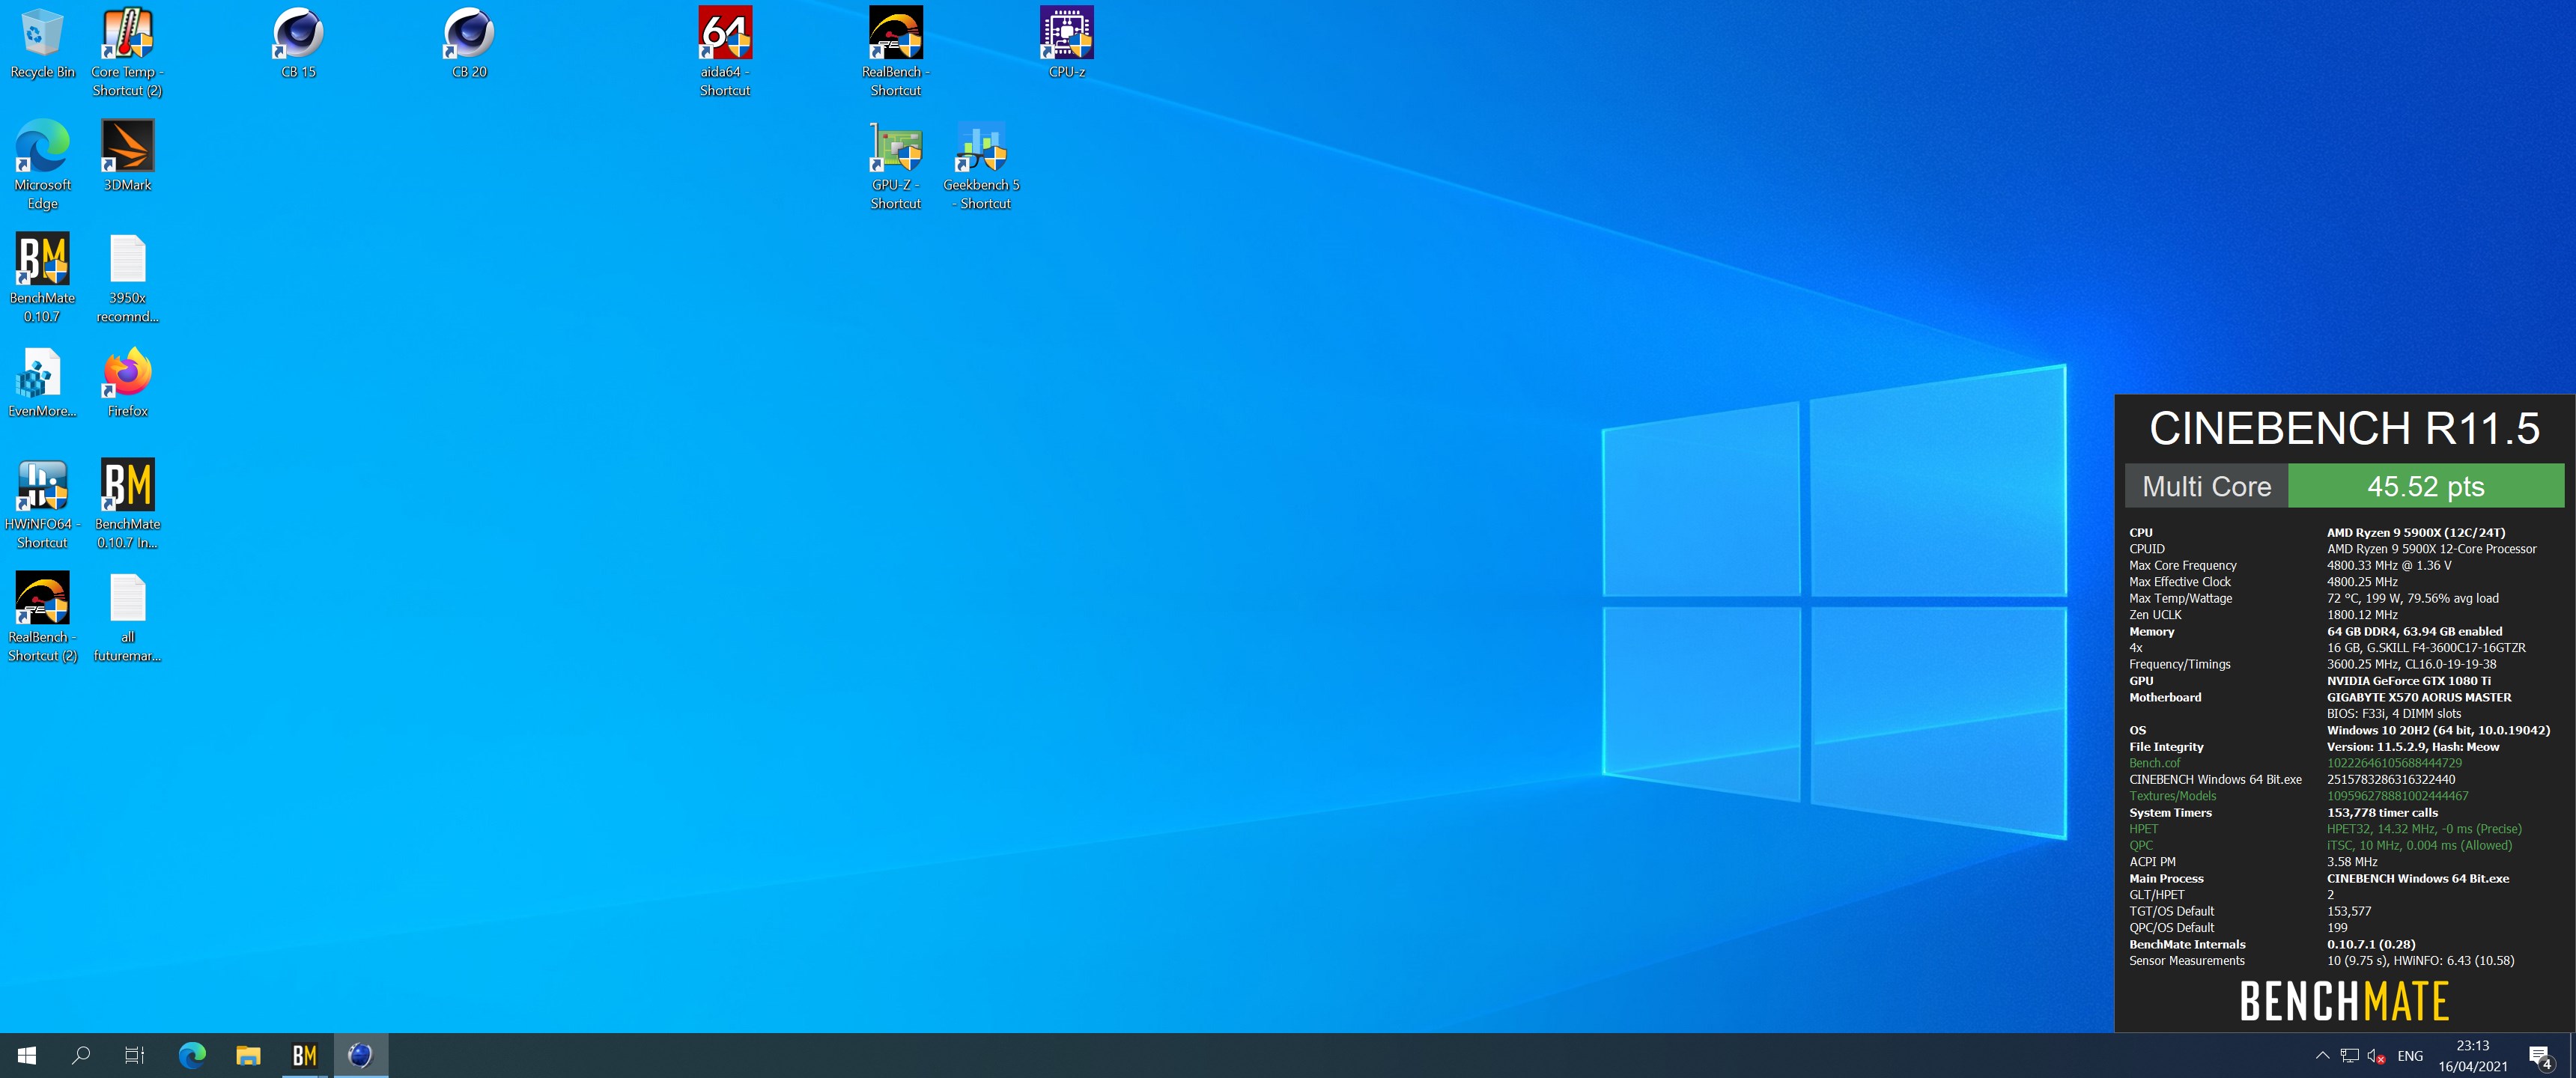Open File Explorer from the taskbar

248,1055
